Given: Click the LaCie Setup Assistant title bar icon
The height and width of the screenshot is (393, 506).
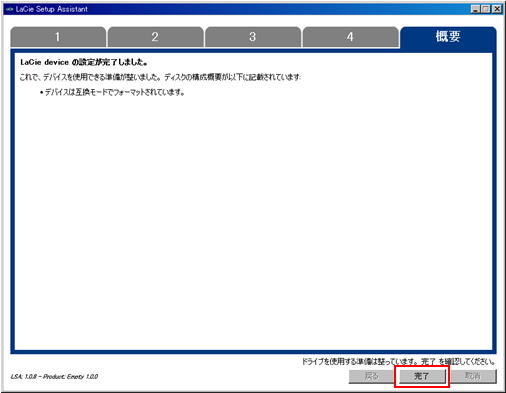Looking at the screenshot, I should tap(9, 9).
